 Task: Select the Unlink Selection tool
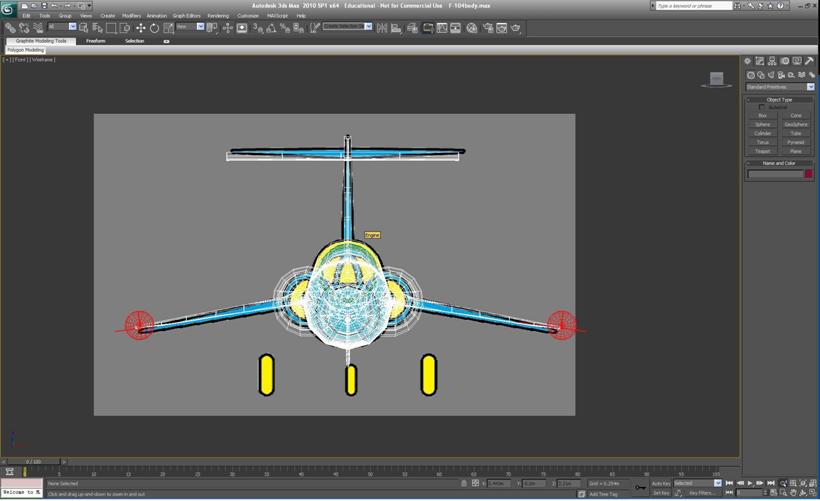[24, 28]
